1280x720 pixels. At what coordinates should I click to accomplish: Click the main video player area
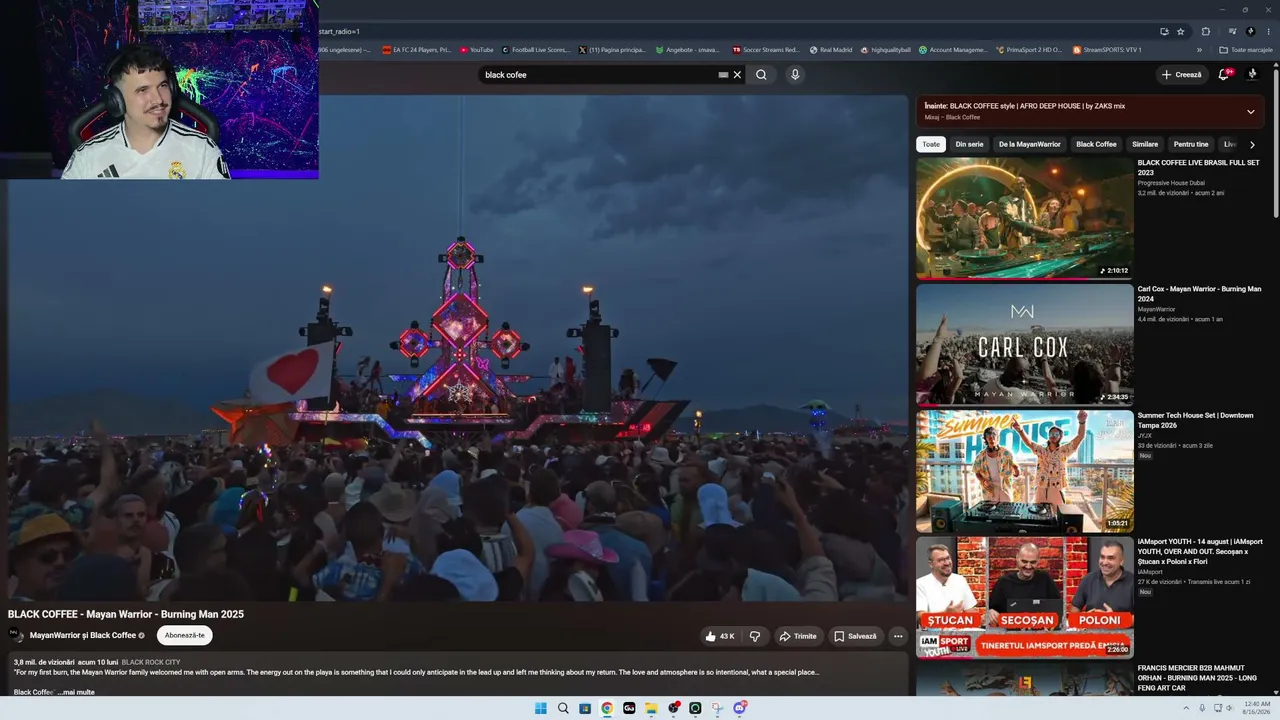click(x=458, y=348)
